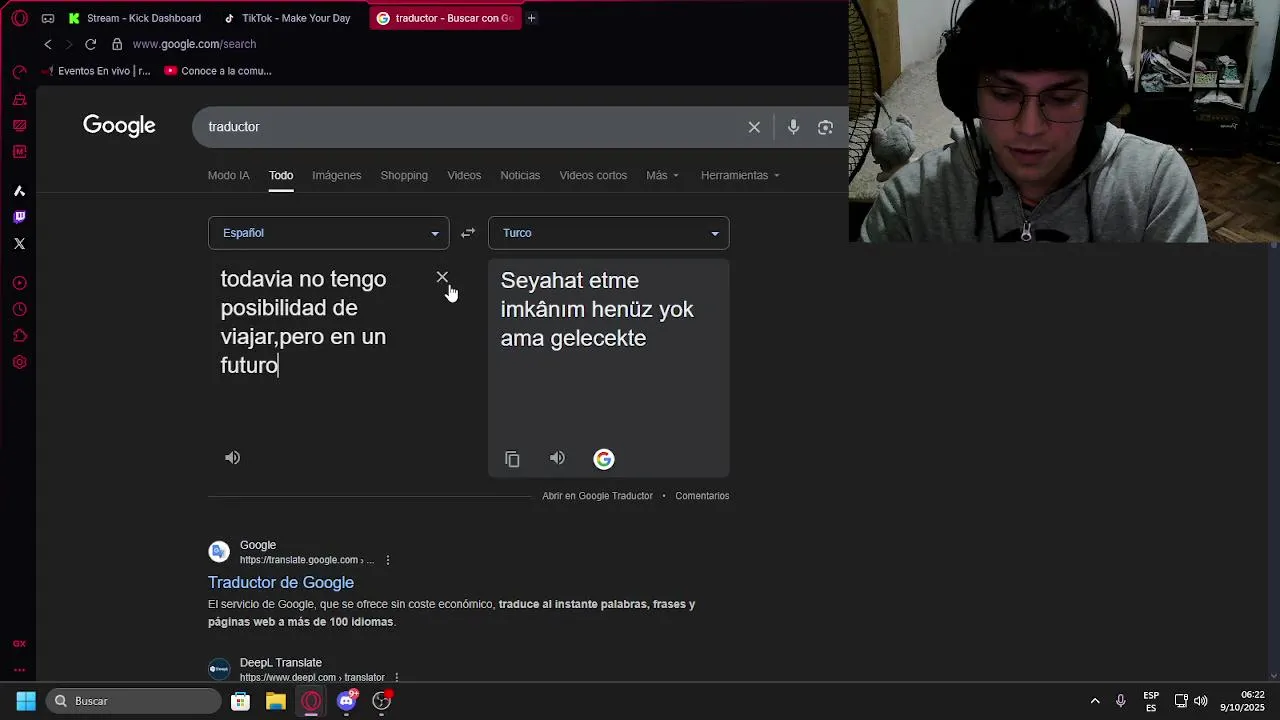
Task: Open Extensions cube icon in sidebar
Action: click(19, 336)
